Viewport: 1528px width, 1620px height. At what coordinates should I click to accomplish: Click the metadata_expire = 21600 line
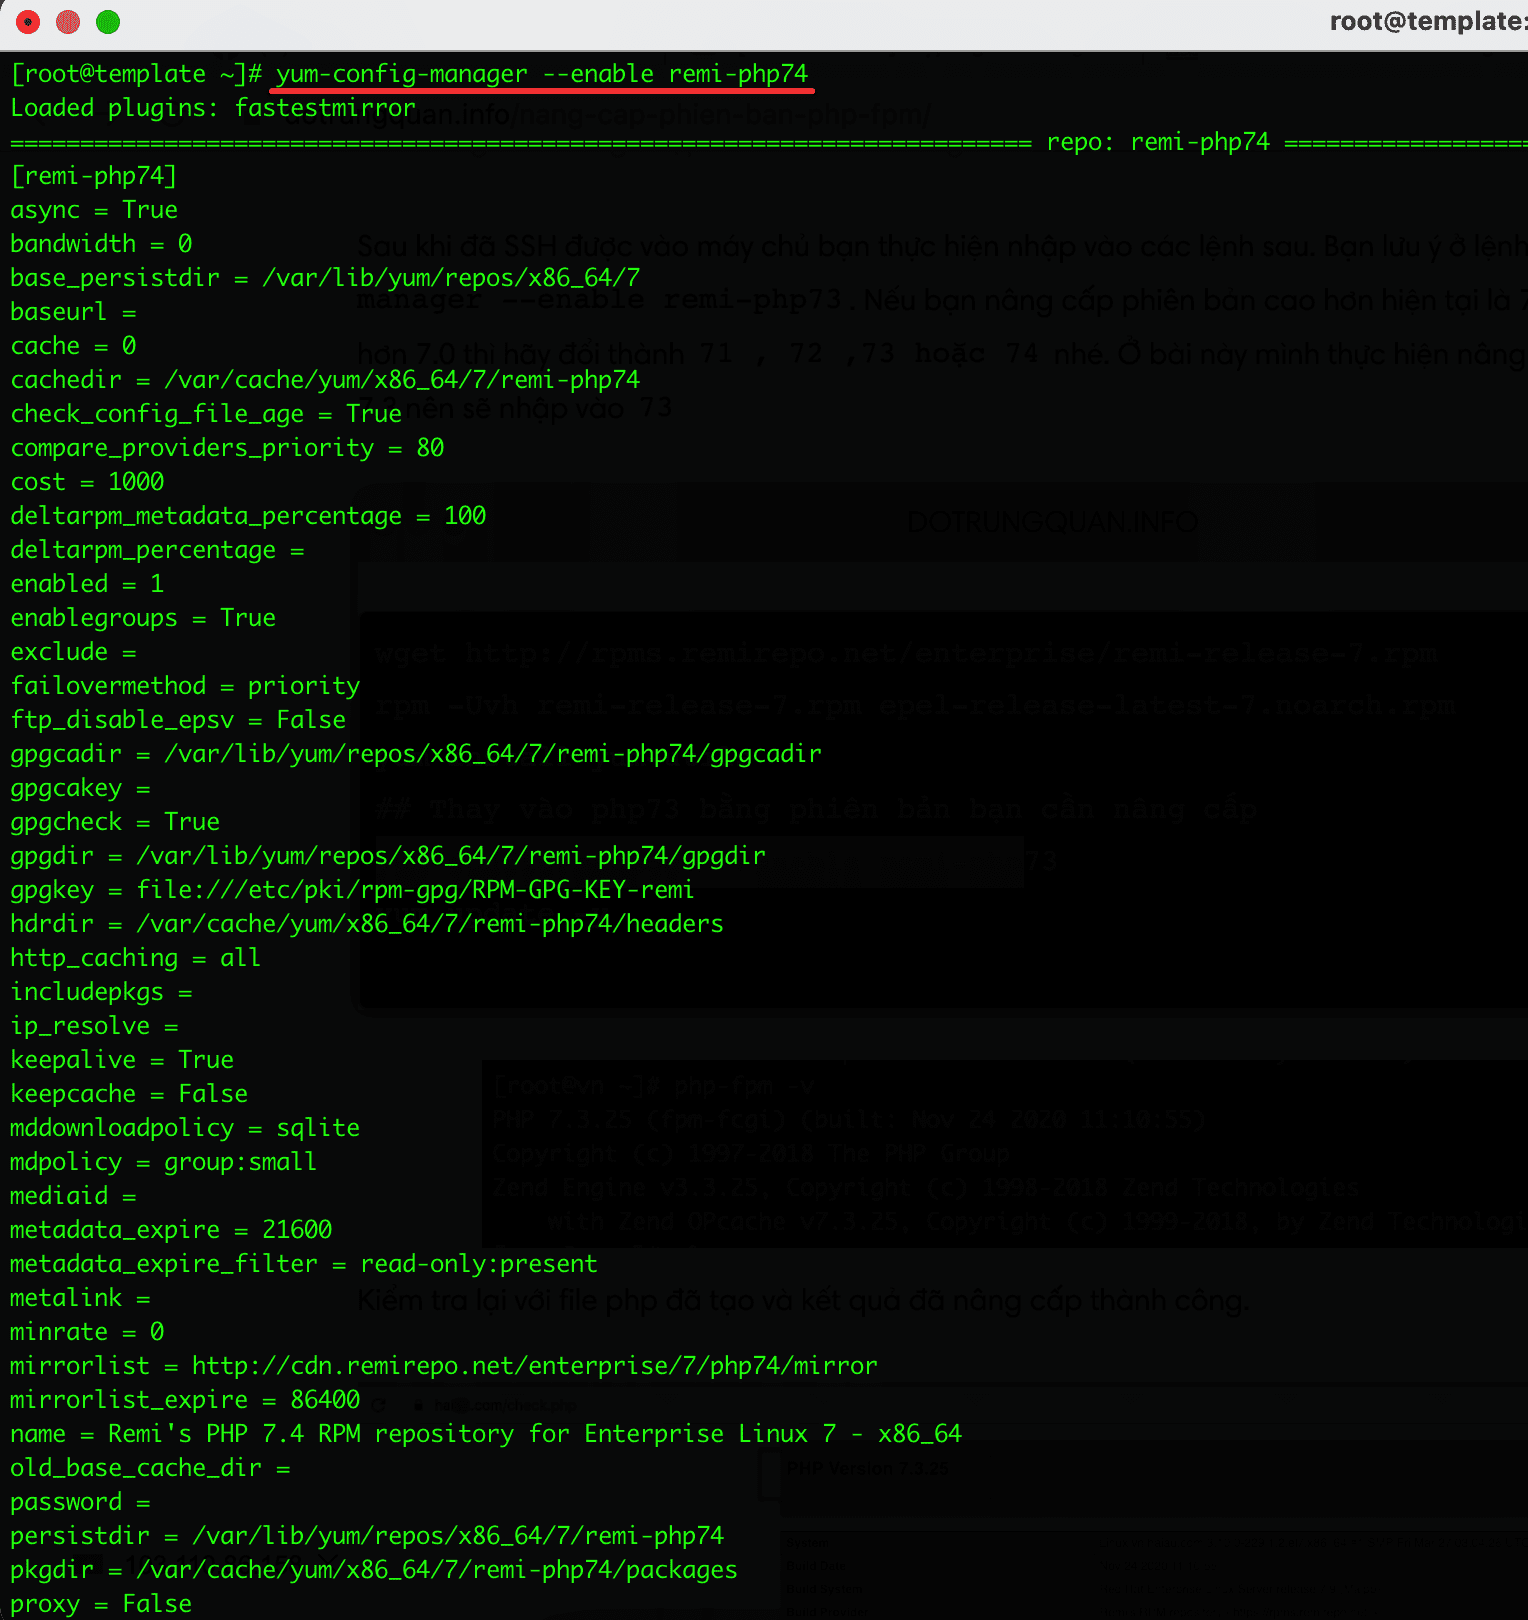tap(171, 1230)
